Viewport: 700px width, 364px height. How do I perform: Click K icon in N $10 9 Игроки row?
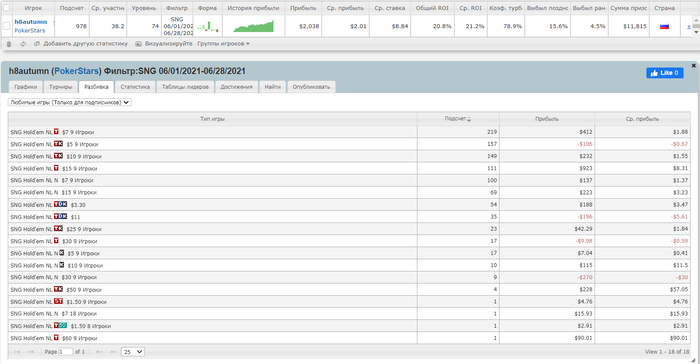tap(62, 265)
